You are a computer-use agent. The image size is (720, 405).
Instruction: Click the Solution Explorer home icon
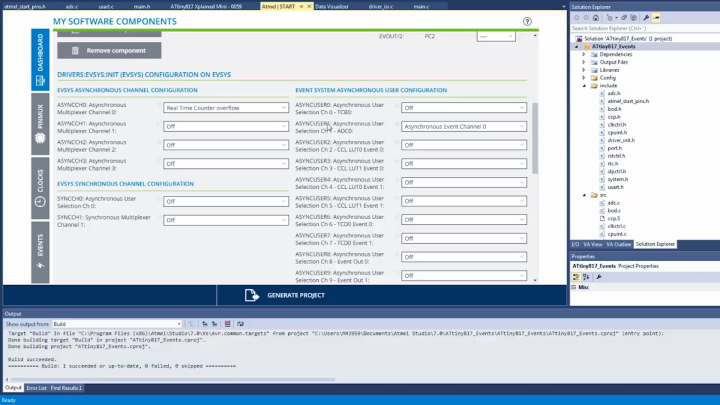pyautogui.click(x=596, y=17)
